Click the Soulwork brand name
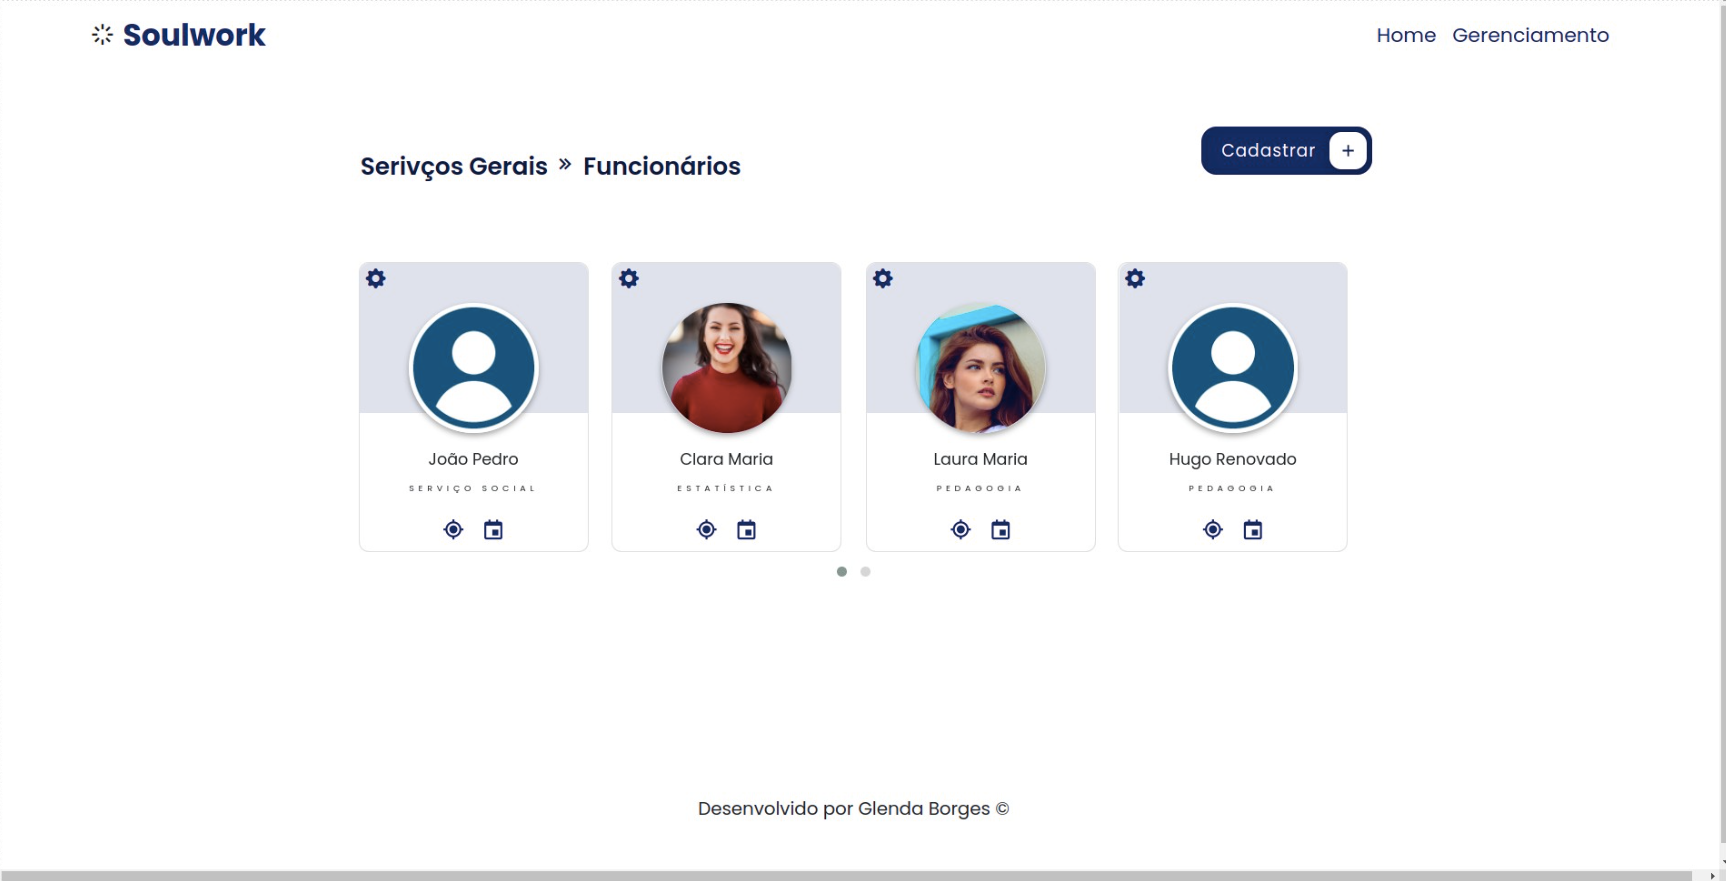The image size is (1726, 881). click(194, 35)
